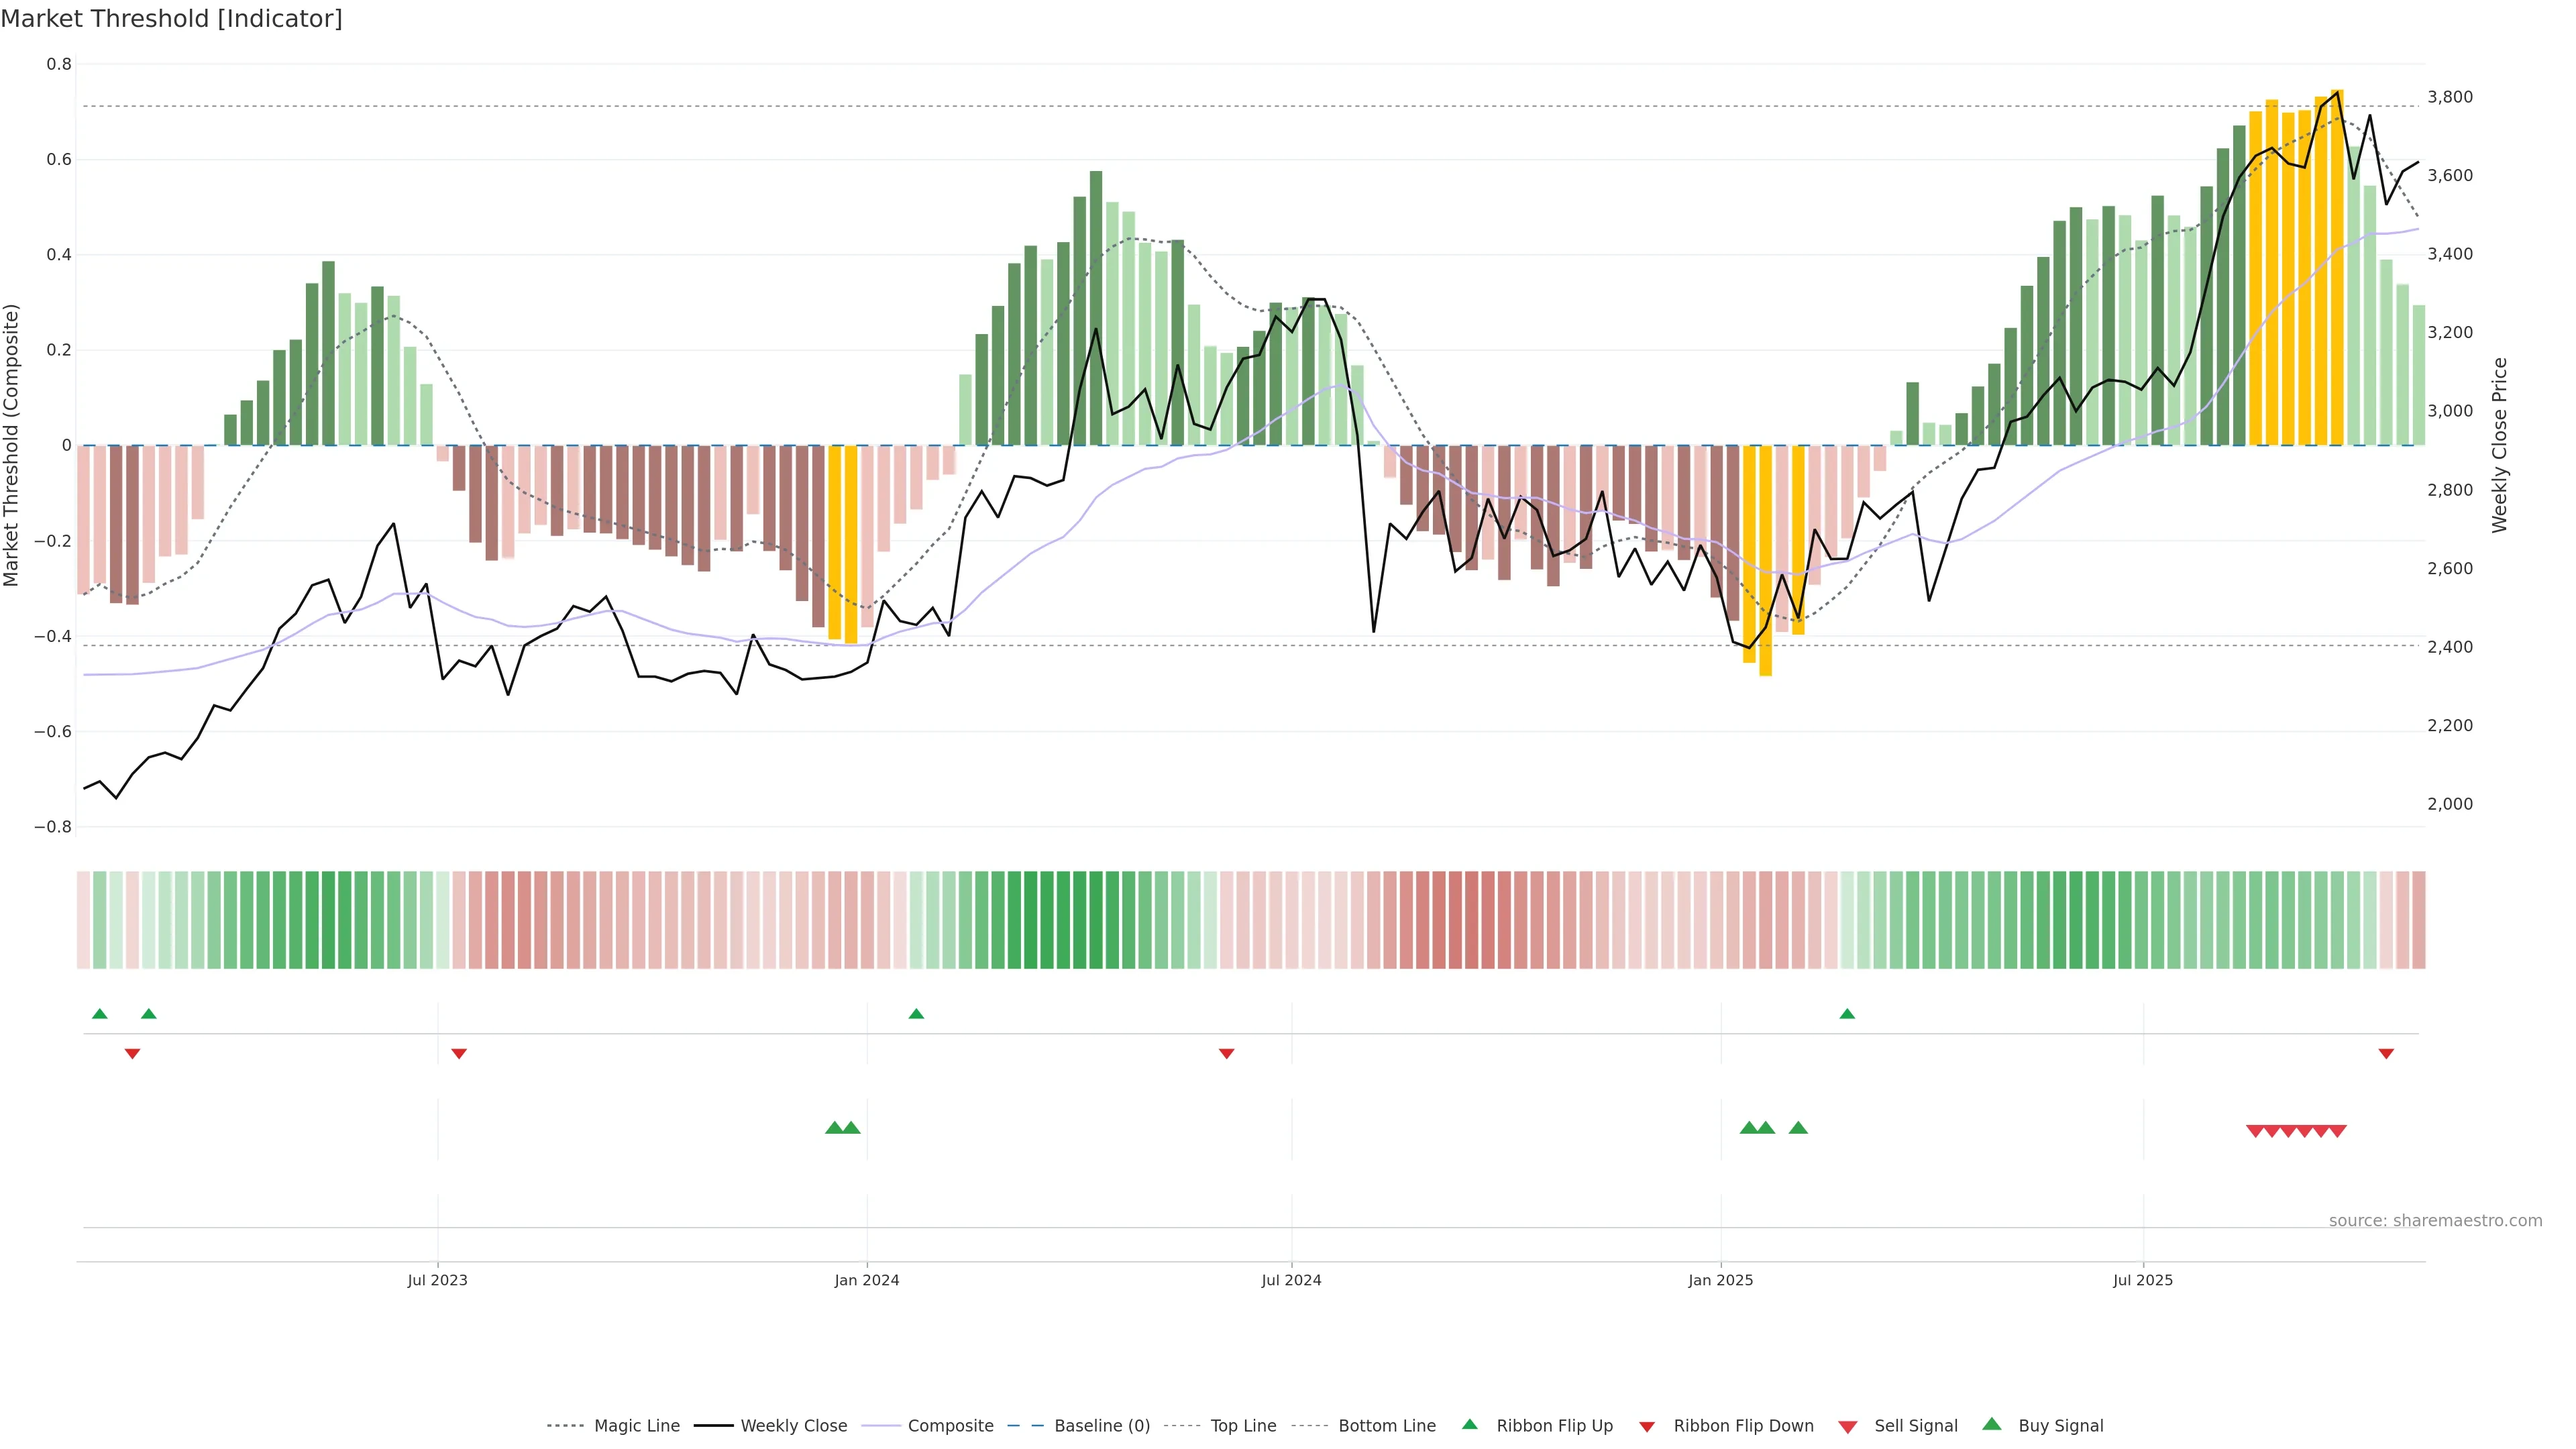Hide the Weekly Close series via legend
Viewport: 2576px width, 1449px height.
click(x=793, y=1426)
